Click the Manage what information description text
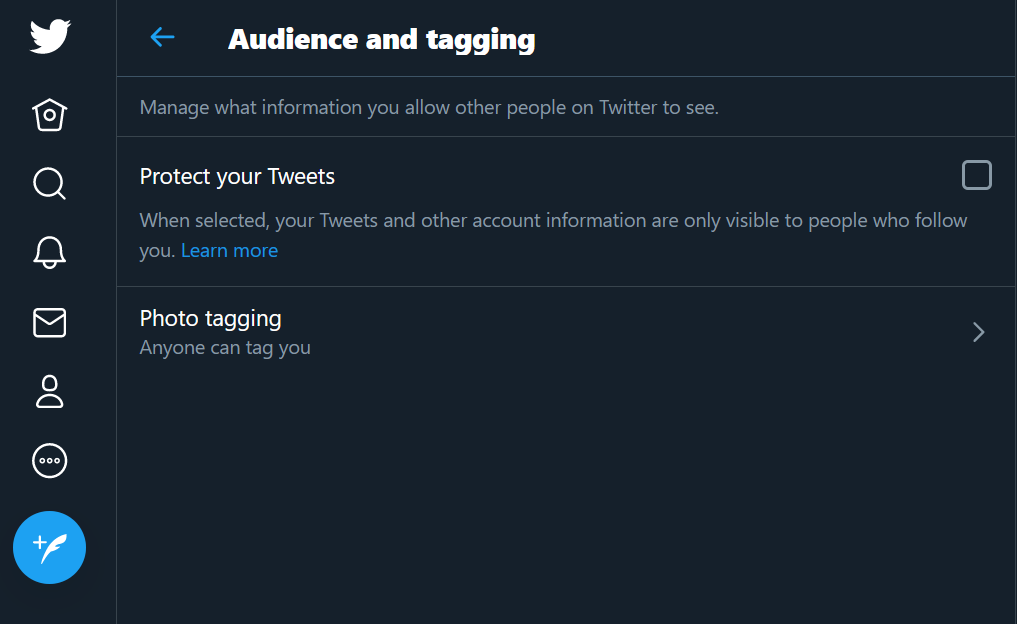 point(428,107)
